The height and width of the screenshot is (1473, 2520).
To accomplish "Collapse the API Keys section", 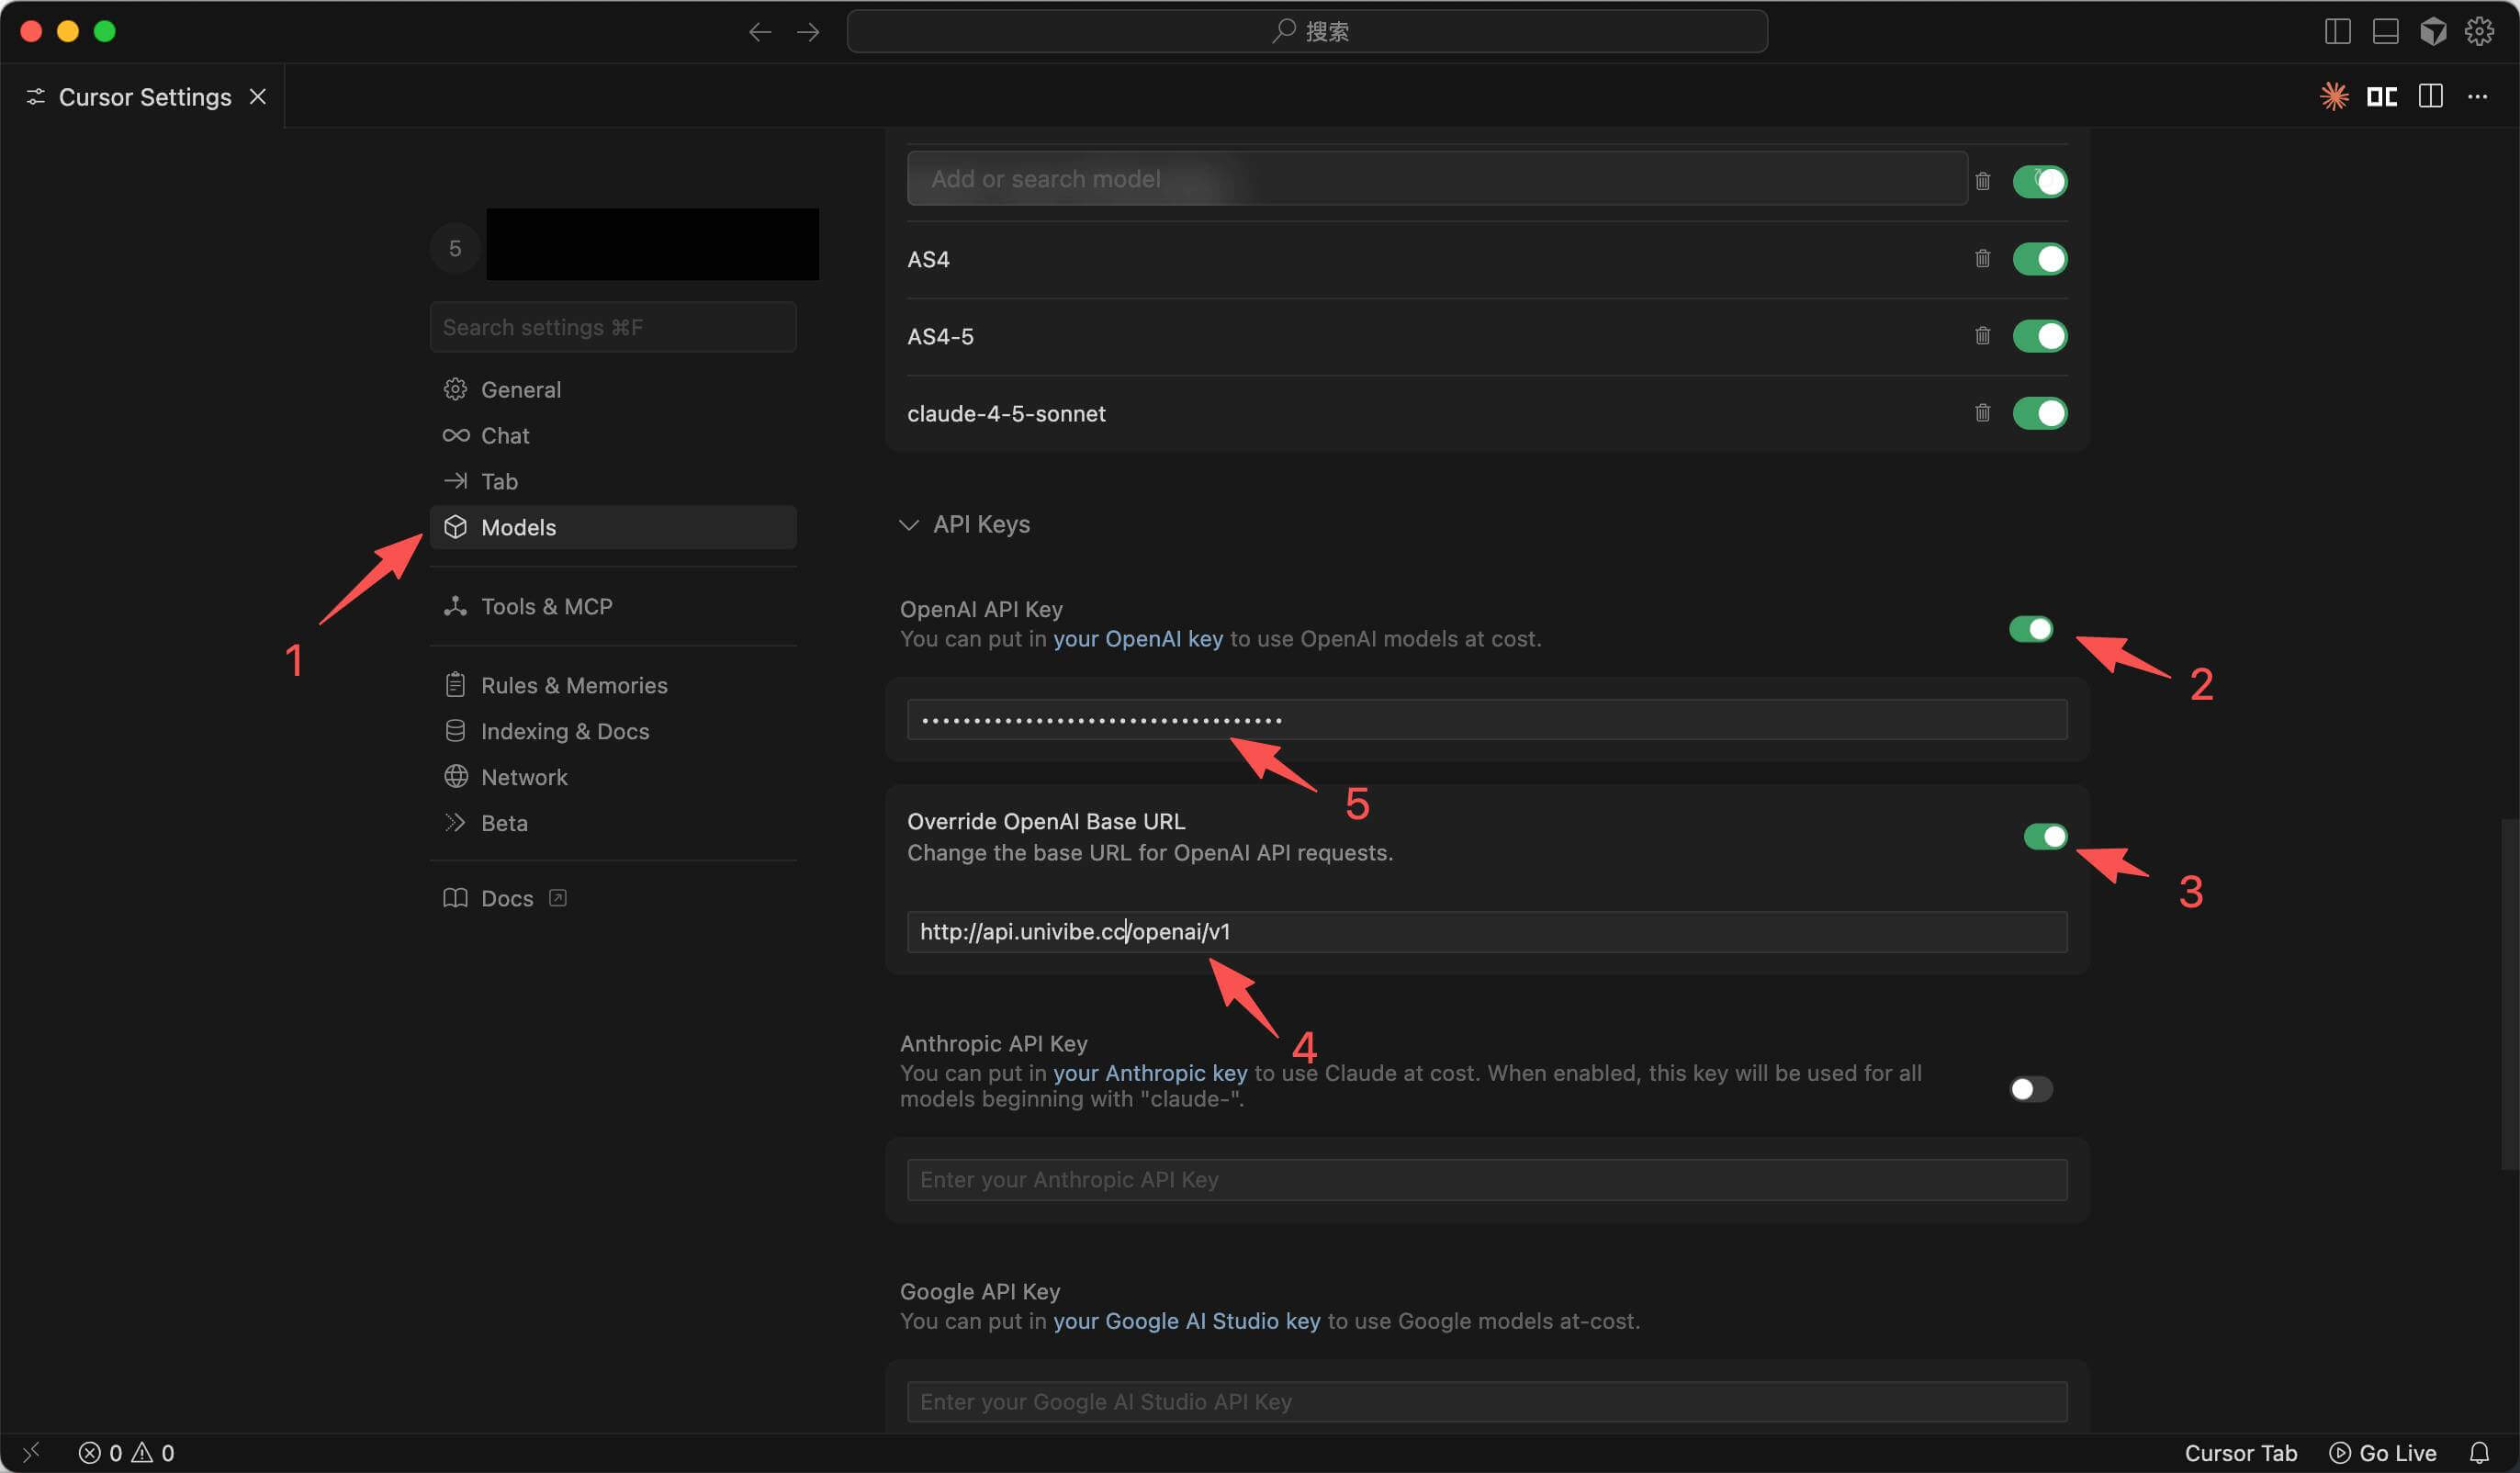I will pyautogui.click(x=908, y=525).
